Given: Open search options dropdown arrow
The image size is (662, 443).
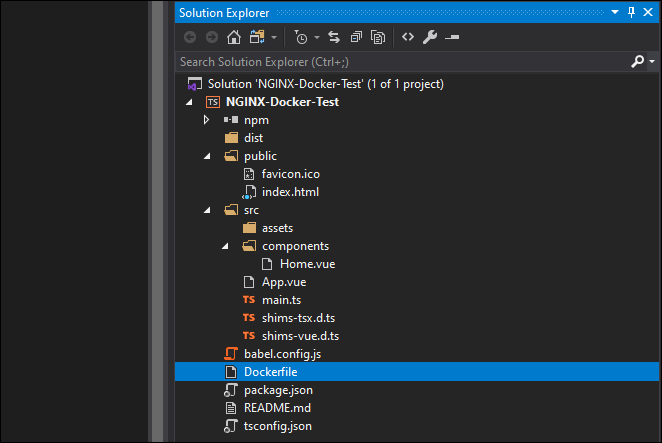Looking at the screenshot, I should point(652,62).
